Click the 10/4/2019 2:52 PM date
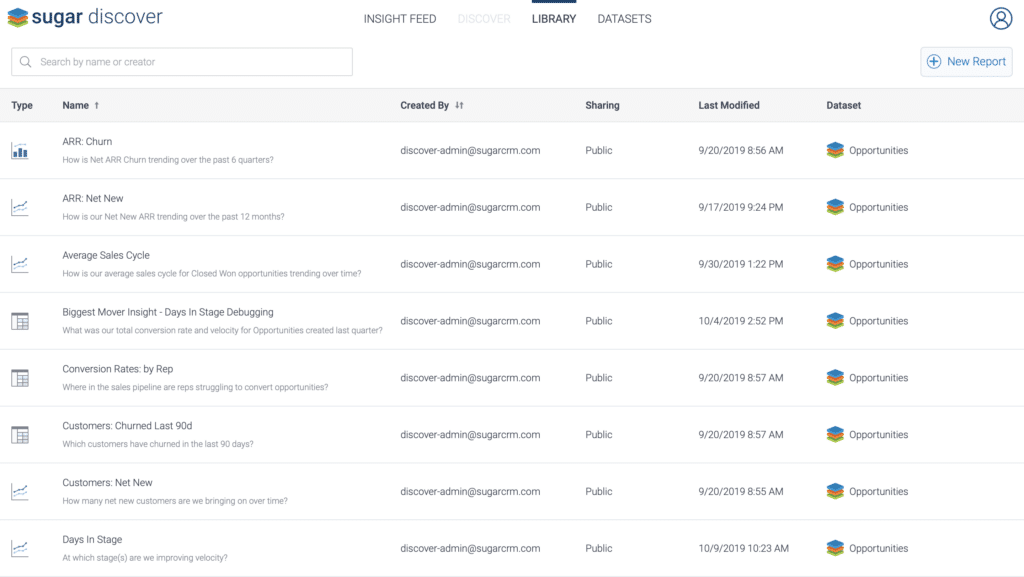1024x577 pixels. [741, 320]
